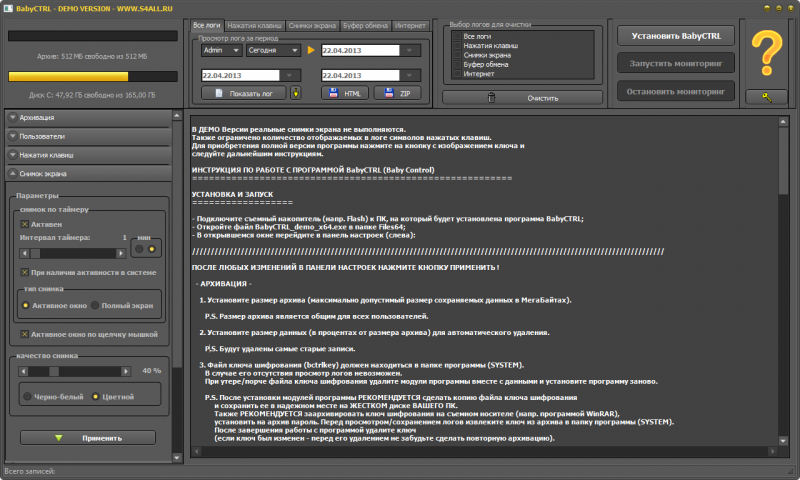Expand the Пользователи settings section
The height and width of the screenshot is (480, 800).
(x=89, y=136)
